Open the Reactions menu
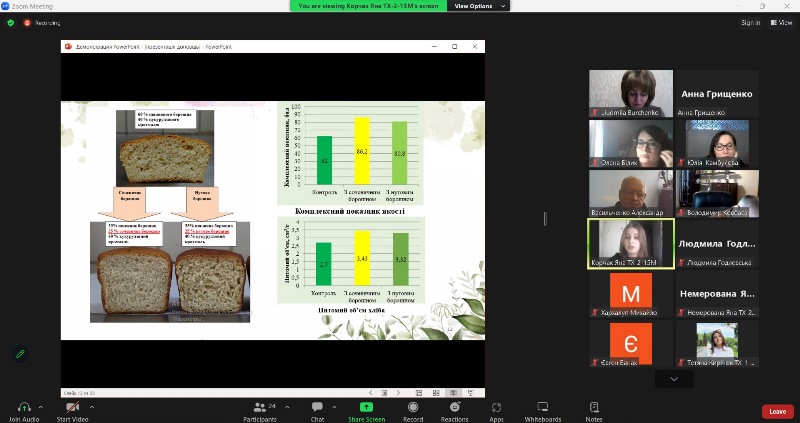Image resolution: width=800 pixels, height=423 pixels. (454, 407)
